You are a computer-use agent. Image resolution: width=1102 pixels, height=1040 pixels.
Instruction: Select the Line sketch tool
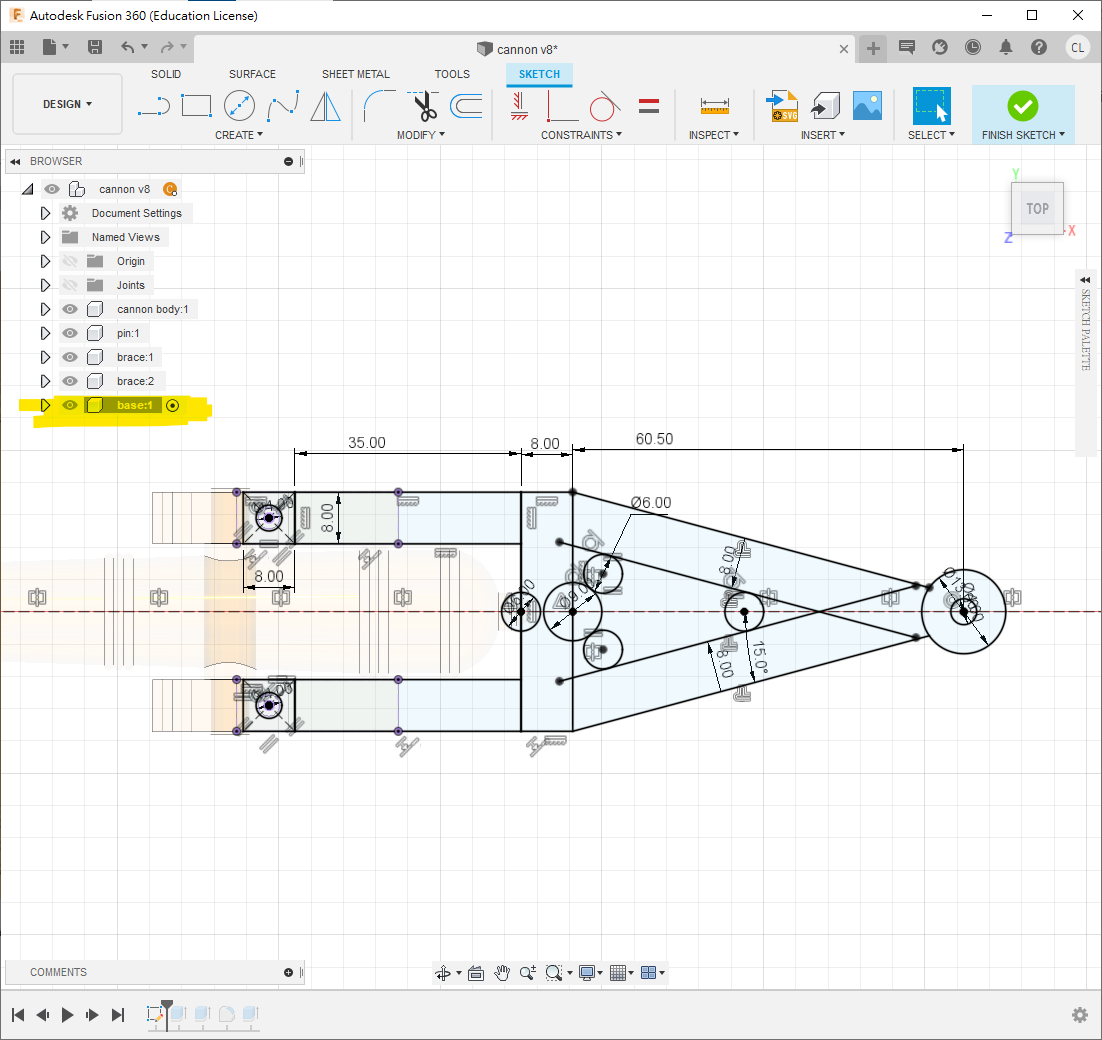coord(153,105)
